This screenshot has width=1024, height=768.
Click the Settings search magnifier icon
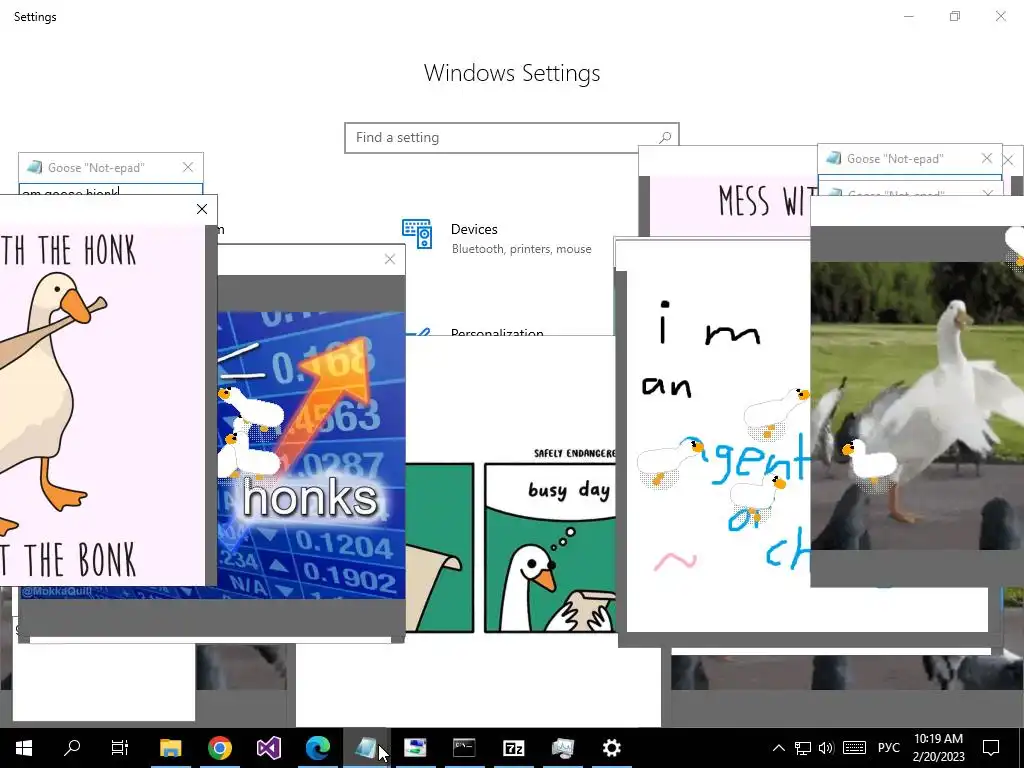(x=665, y=138)
